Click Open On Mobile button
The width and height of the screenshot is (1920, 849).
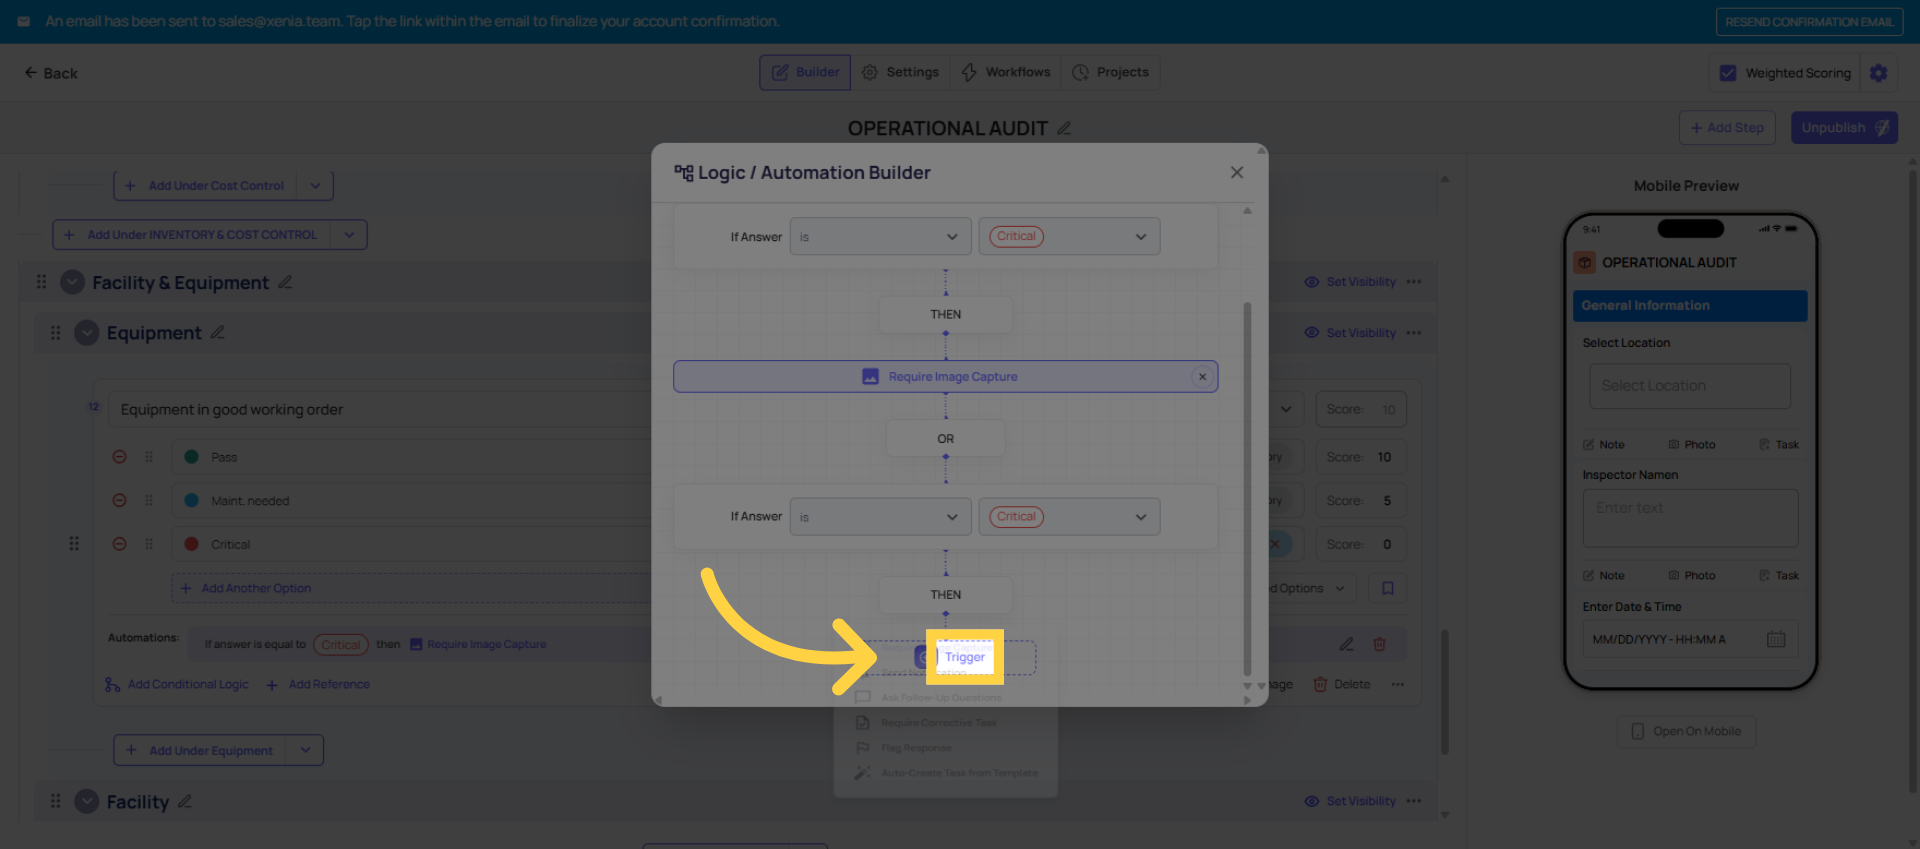[x=1686, y=731]
